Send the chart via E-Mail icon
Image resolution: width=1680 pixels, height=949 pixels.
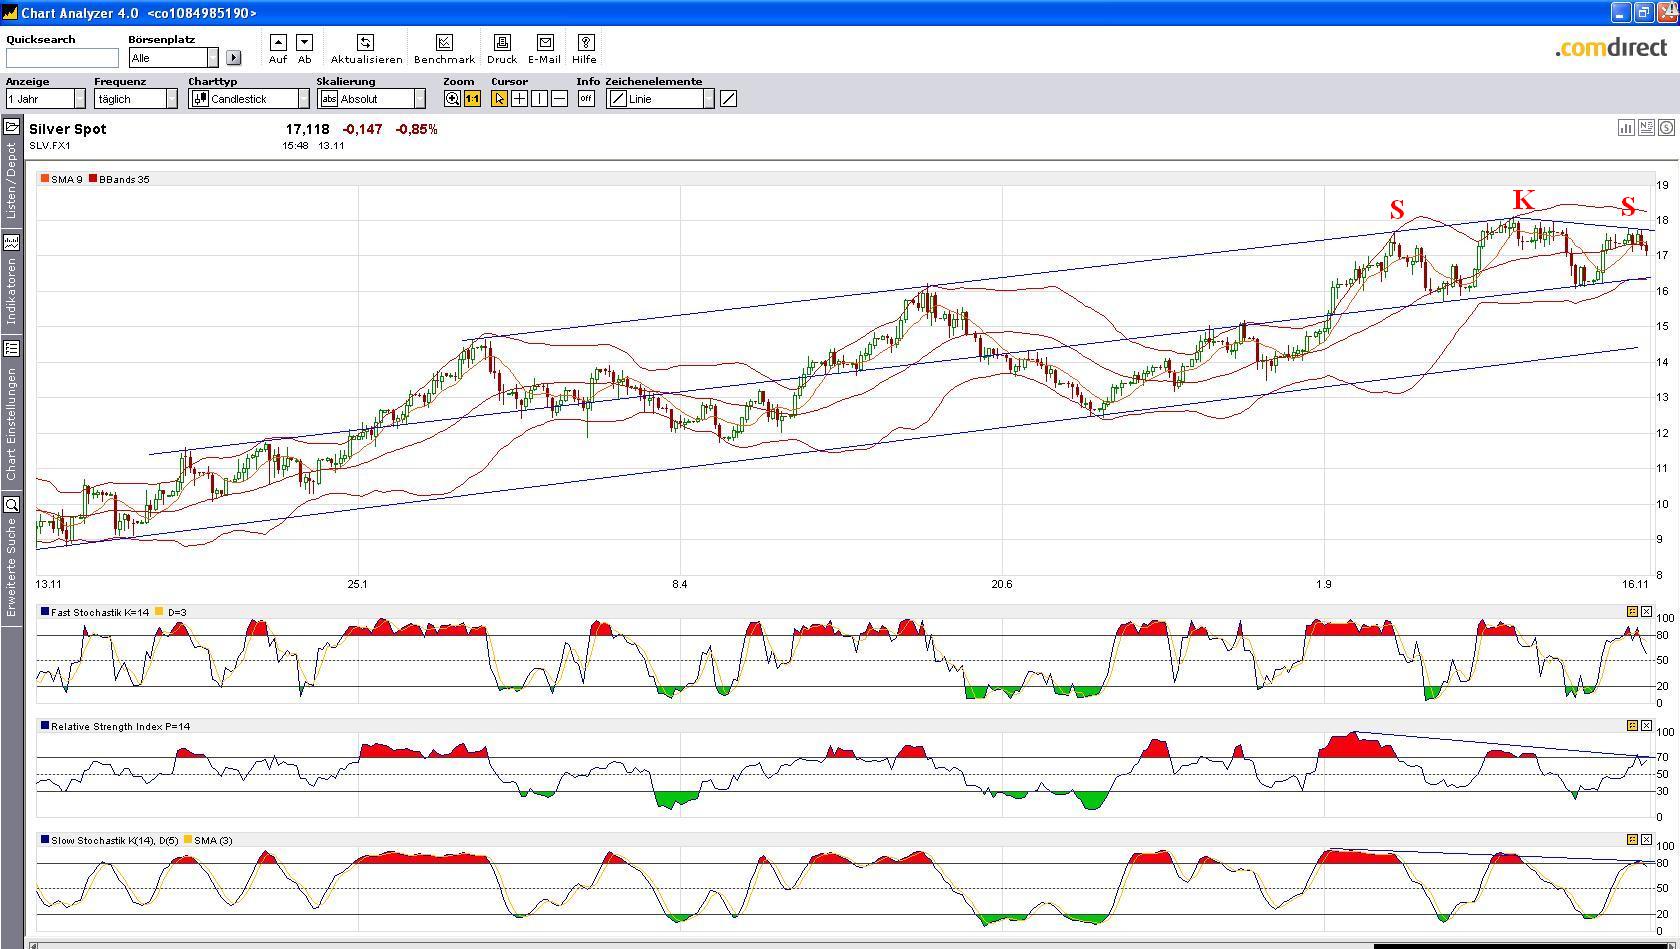tap(545, 42)
